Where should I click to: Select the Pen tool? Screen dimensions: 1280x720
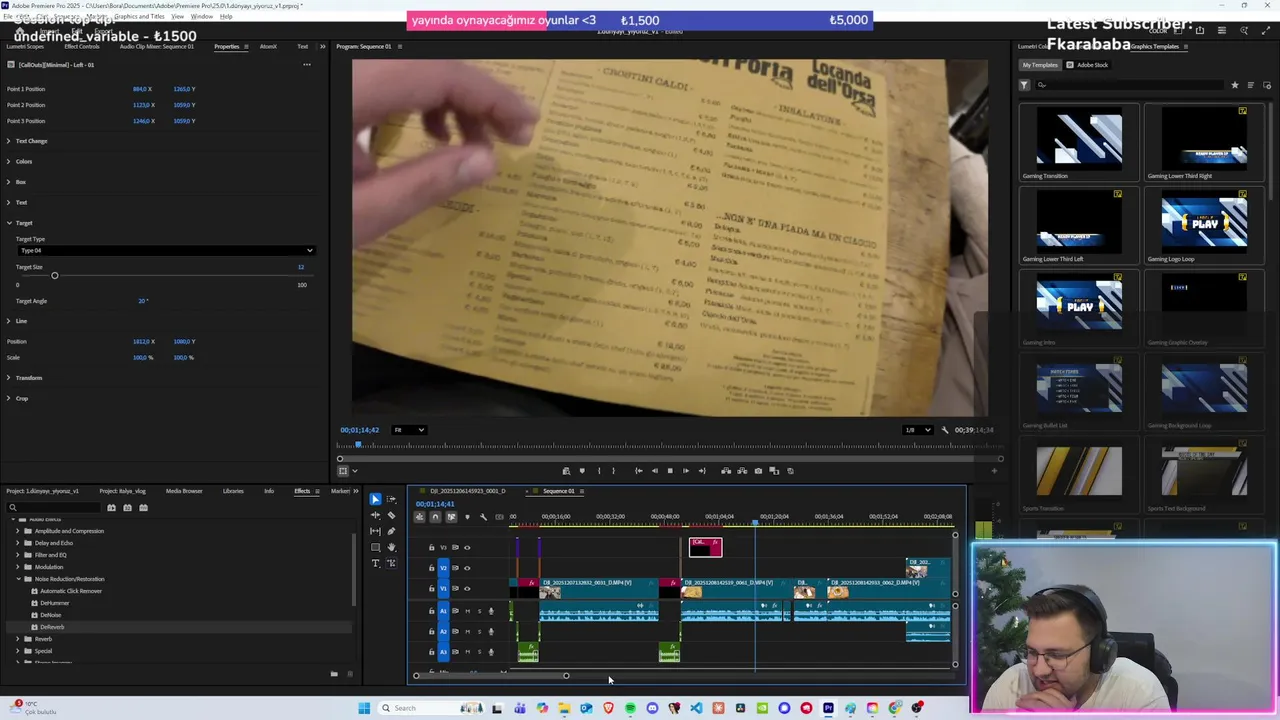tap(391, 531)
